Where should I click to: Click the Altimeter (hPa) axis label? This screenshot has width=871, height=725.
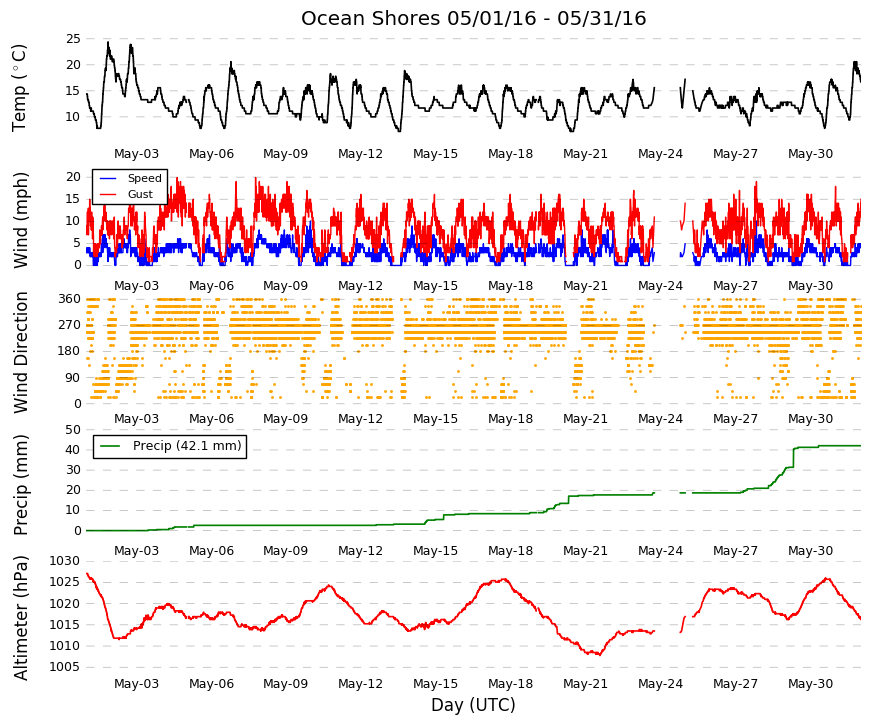pos(20,618)
